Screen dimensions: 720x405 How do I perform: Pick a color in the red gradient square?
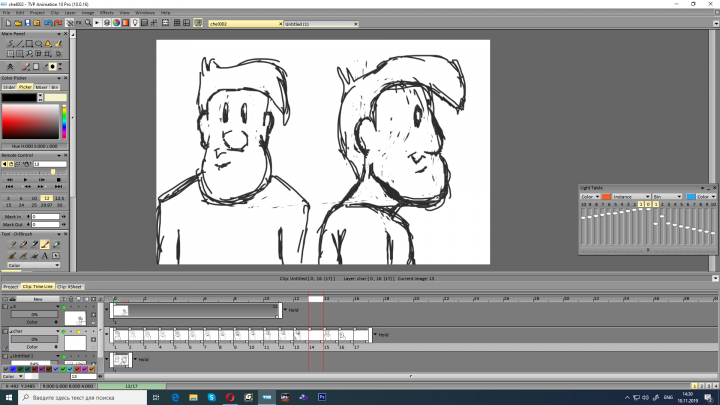coord(30,121)
